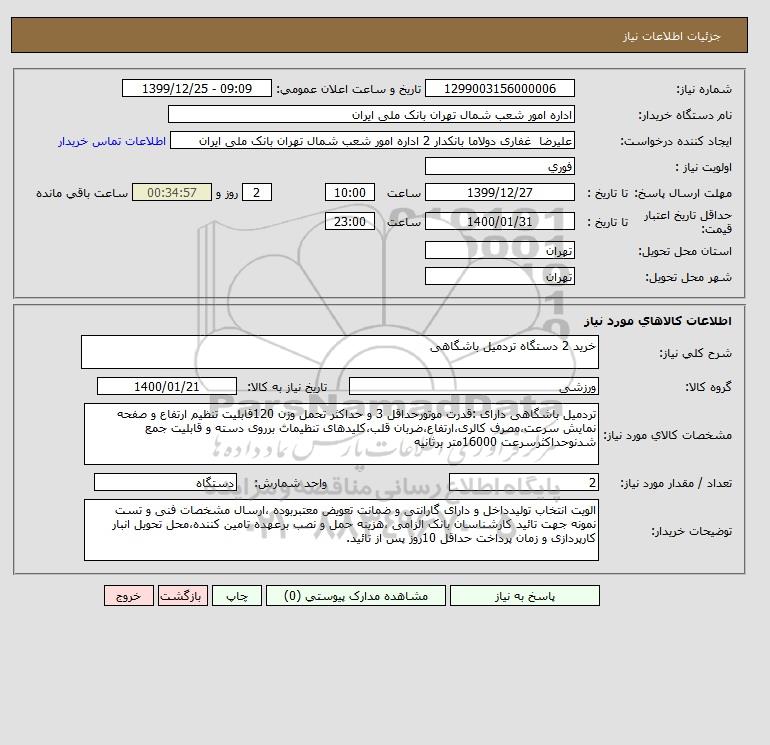Click the label توضیحات خریدار

coord(691,531)
